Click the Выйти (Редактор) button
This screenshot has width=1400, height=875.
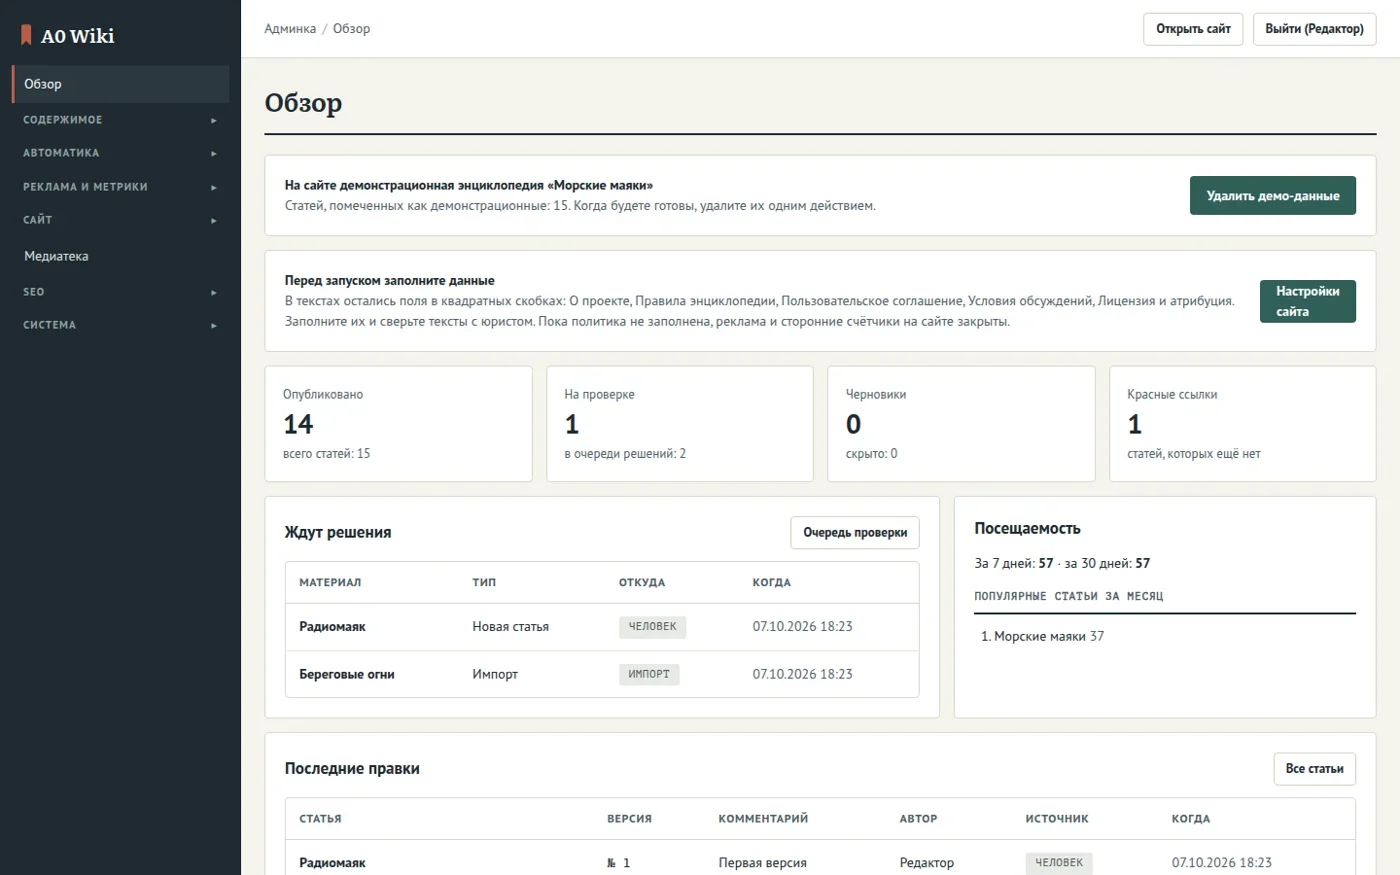1314,29
